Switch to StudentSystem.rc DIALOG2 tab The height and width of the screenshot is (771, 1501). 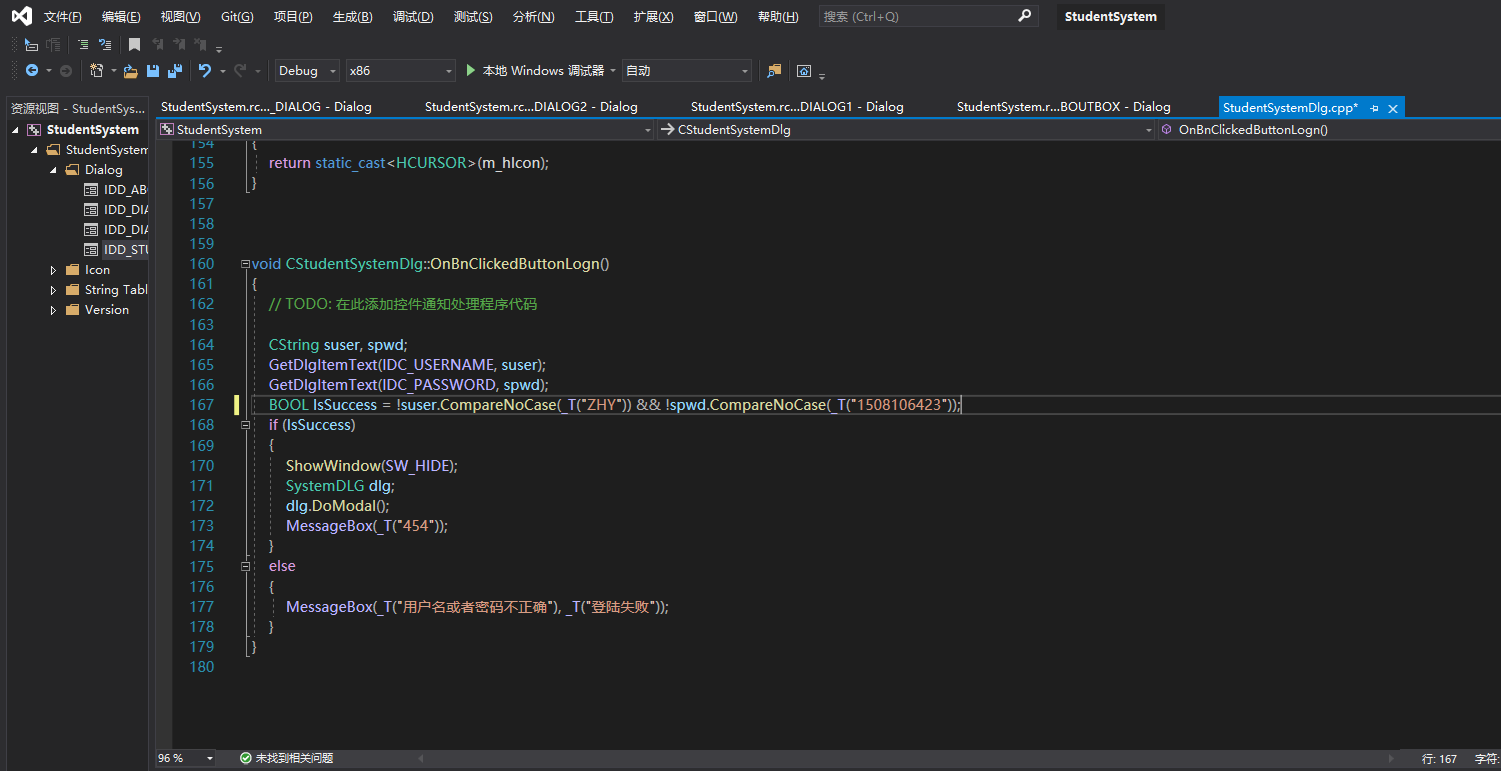[531, 107]
